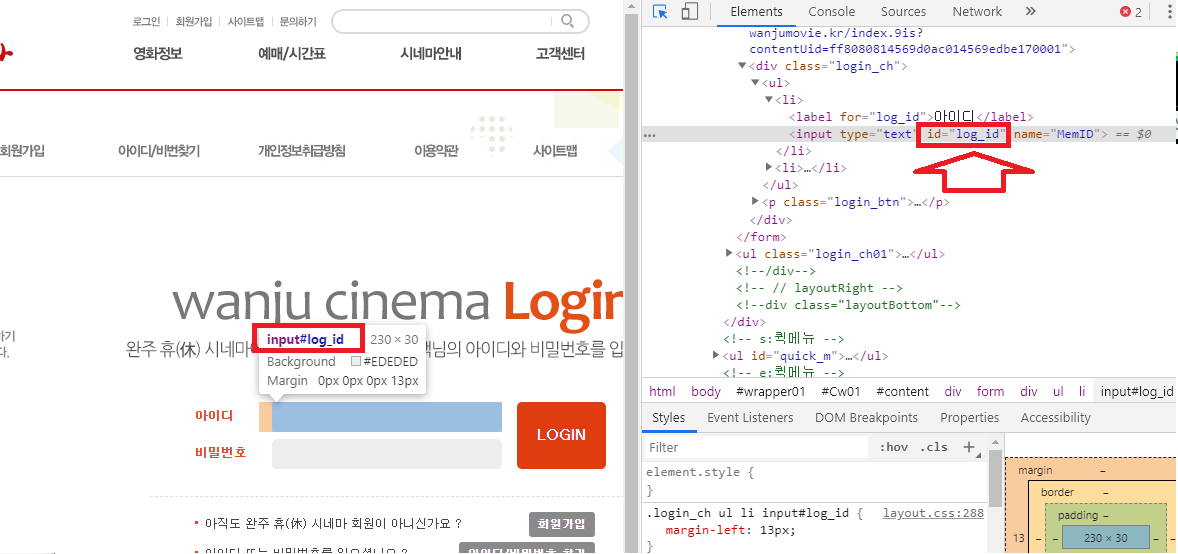Open the layout.css:288 source link

pos(933,513)
